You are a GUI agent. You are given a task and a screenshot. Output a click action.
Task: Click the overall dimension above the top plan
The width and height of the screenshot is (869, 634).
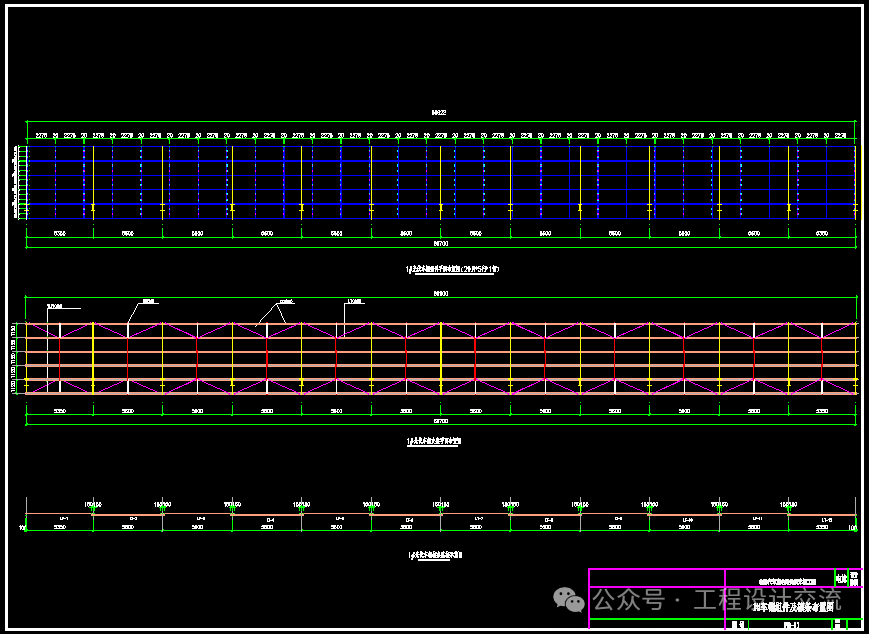point(439,112)
